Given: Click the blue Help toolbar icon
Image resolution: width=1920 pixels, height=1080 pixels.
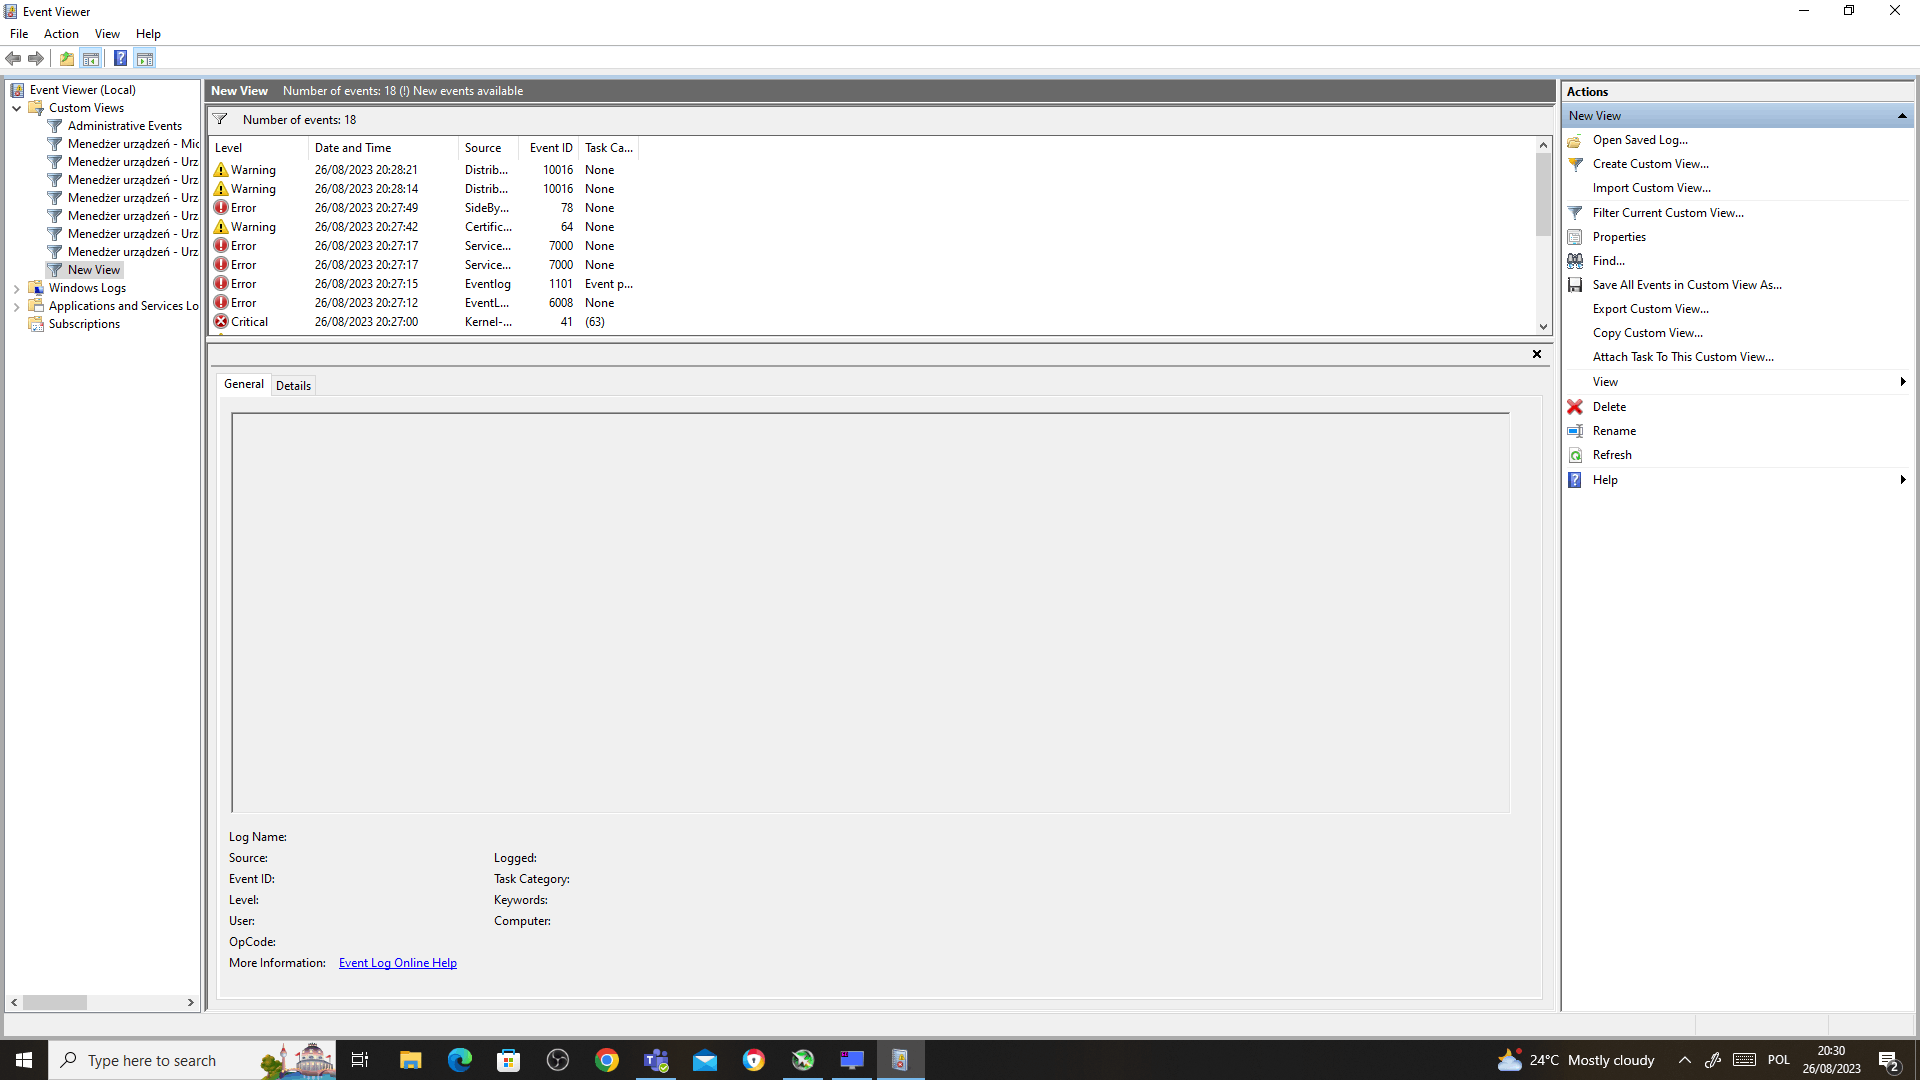Looking at the screenshot, I should [x=120, y=59].
